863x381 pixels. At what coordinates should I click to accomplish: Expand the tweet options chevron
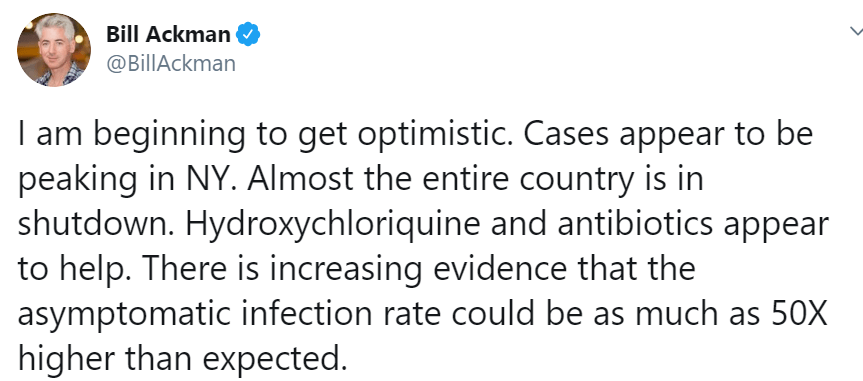click(856, 32)
